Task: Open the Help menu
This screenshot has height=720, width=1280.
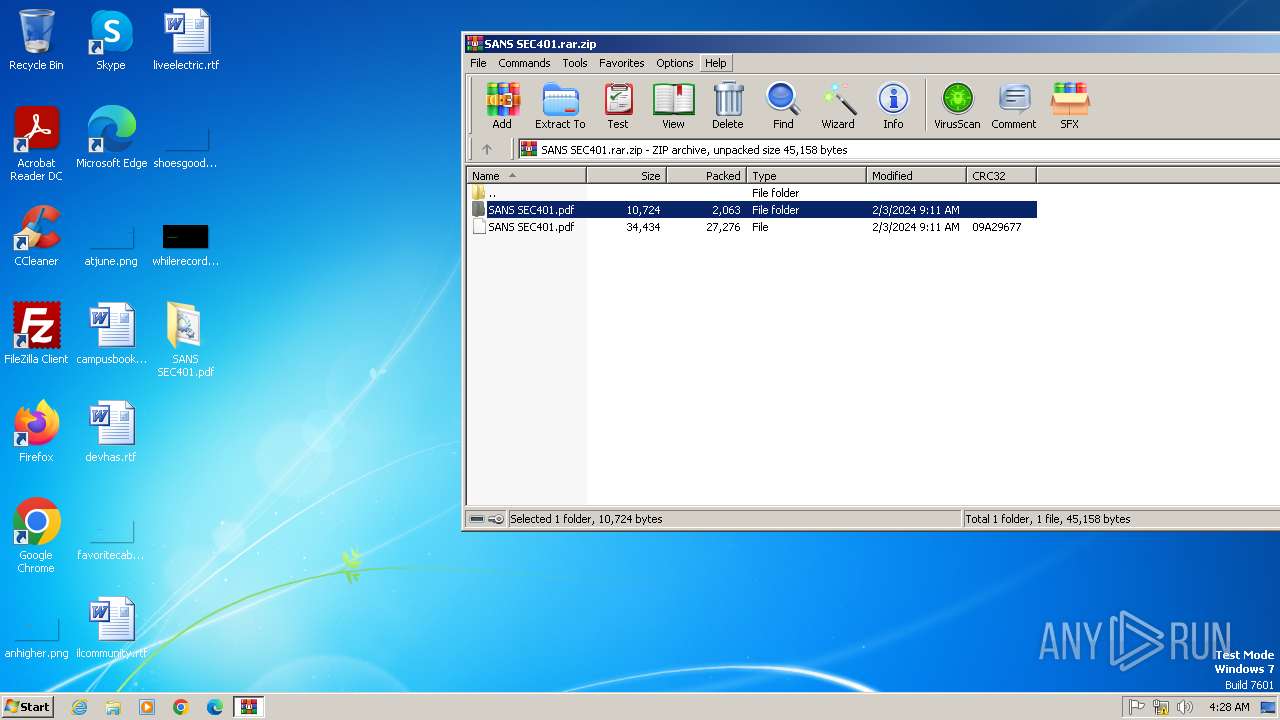Action: [x=716, y=63]
